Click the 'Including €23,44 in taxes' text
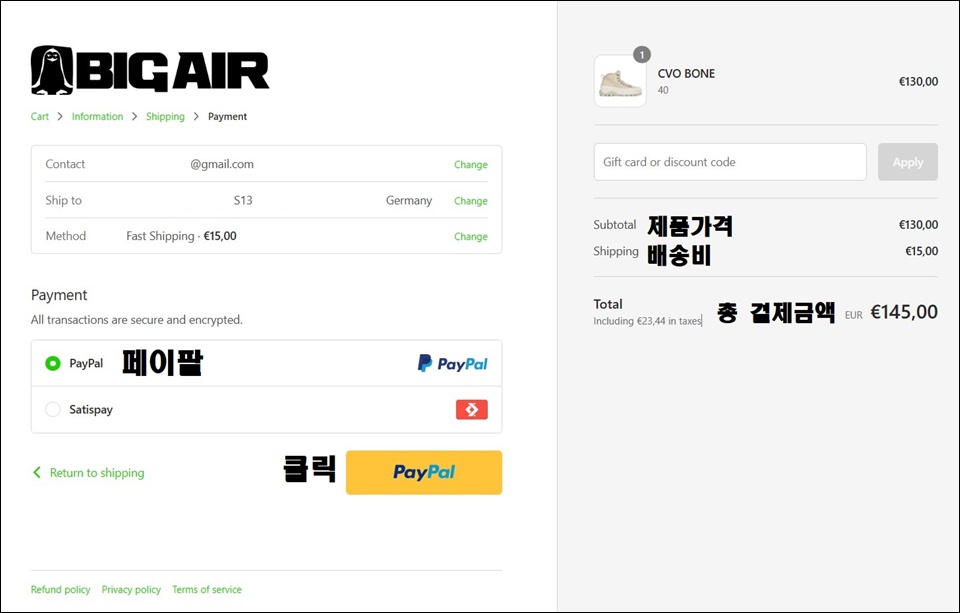 click(x=647, y=321)
